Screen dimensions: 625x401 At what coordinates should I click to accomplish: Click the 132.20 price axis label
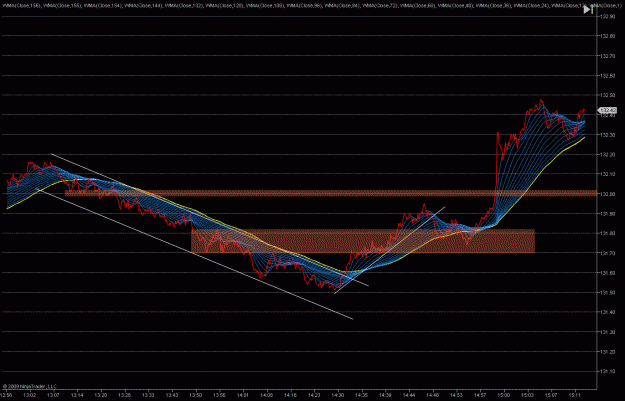pyautogui.click(x=607, y=155)
